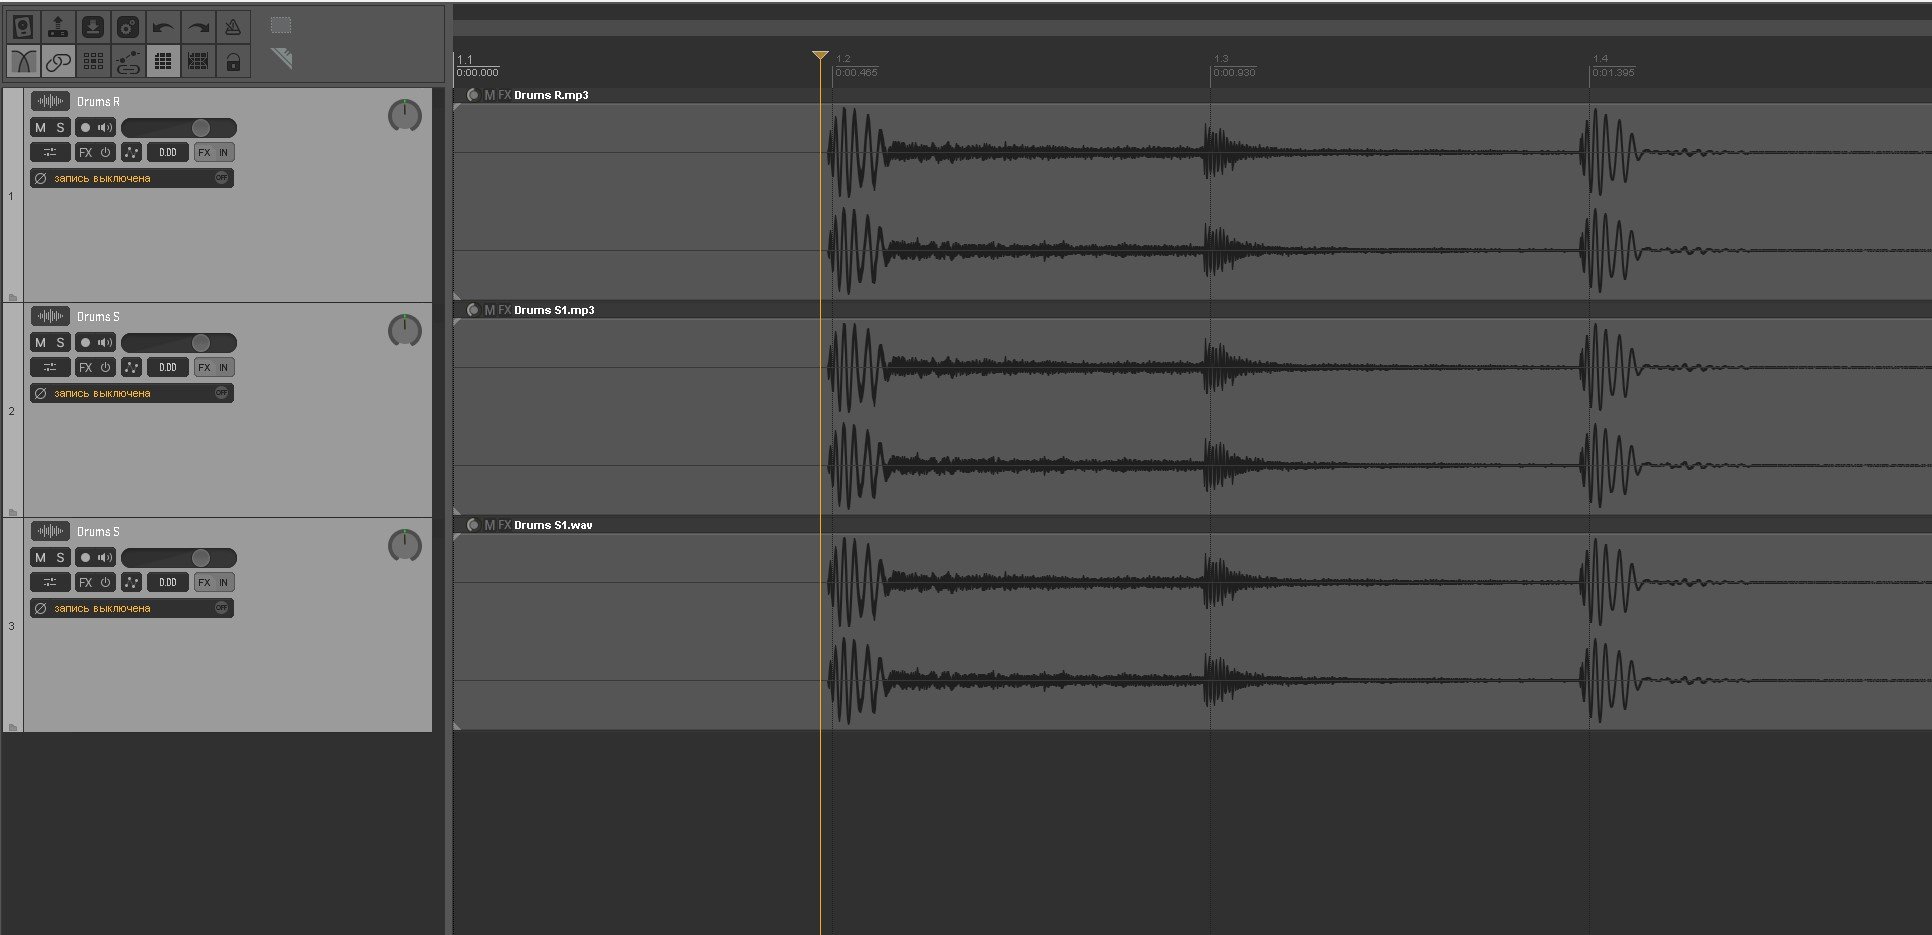This screenshot has height=935, width=1932.
Task: Toggle snap to grid icon
Action: [198, 61]
